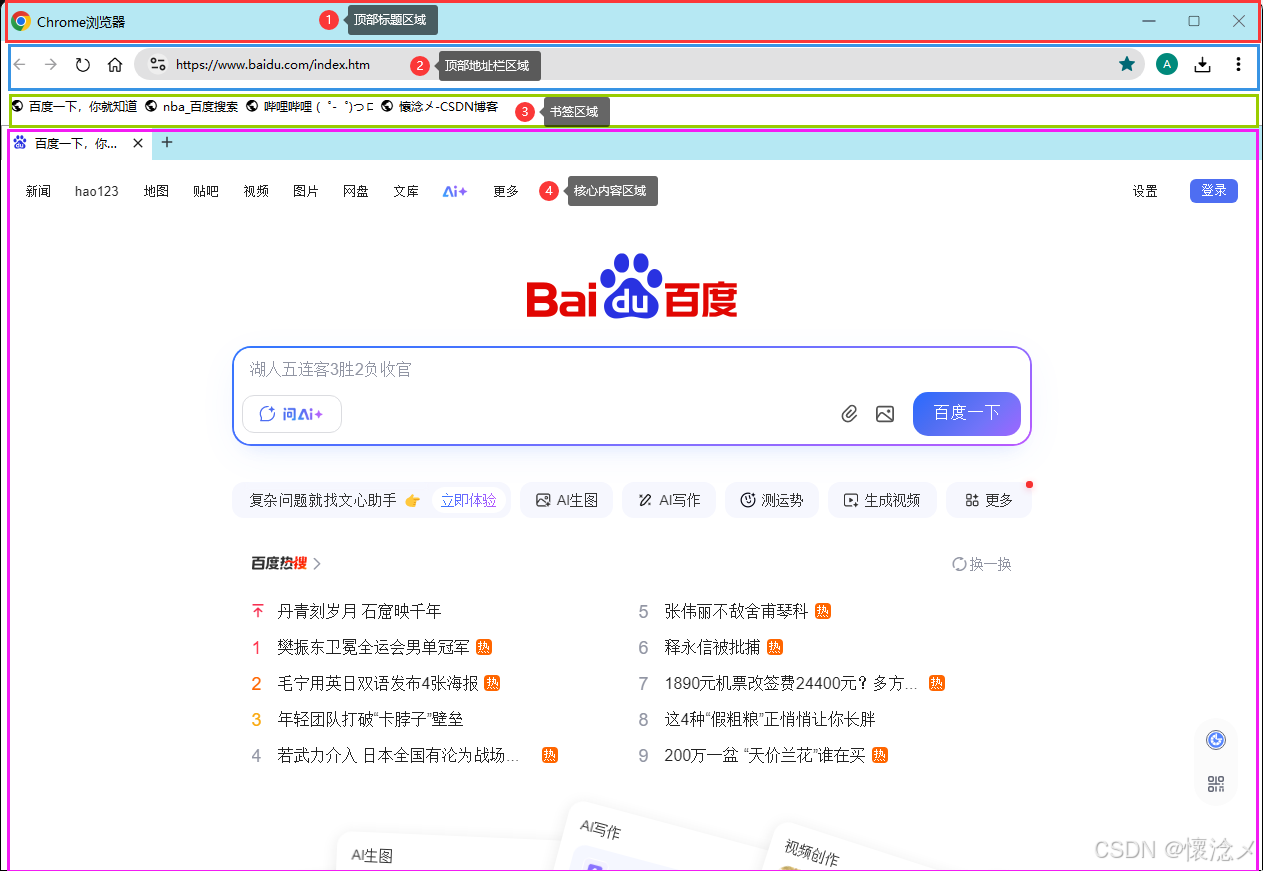1263x871 pixels.
Task: Open hot search 释永信被批捕
Action: (712, 647)
